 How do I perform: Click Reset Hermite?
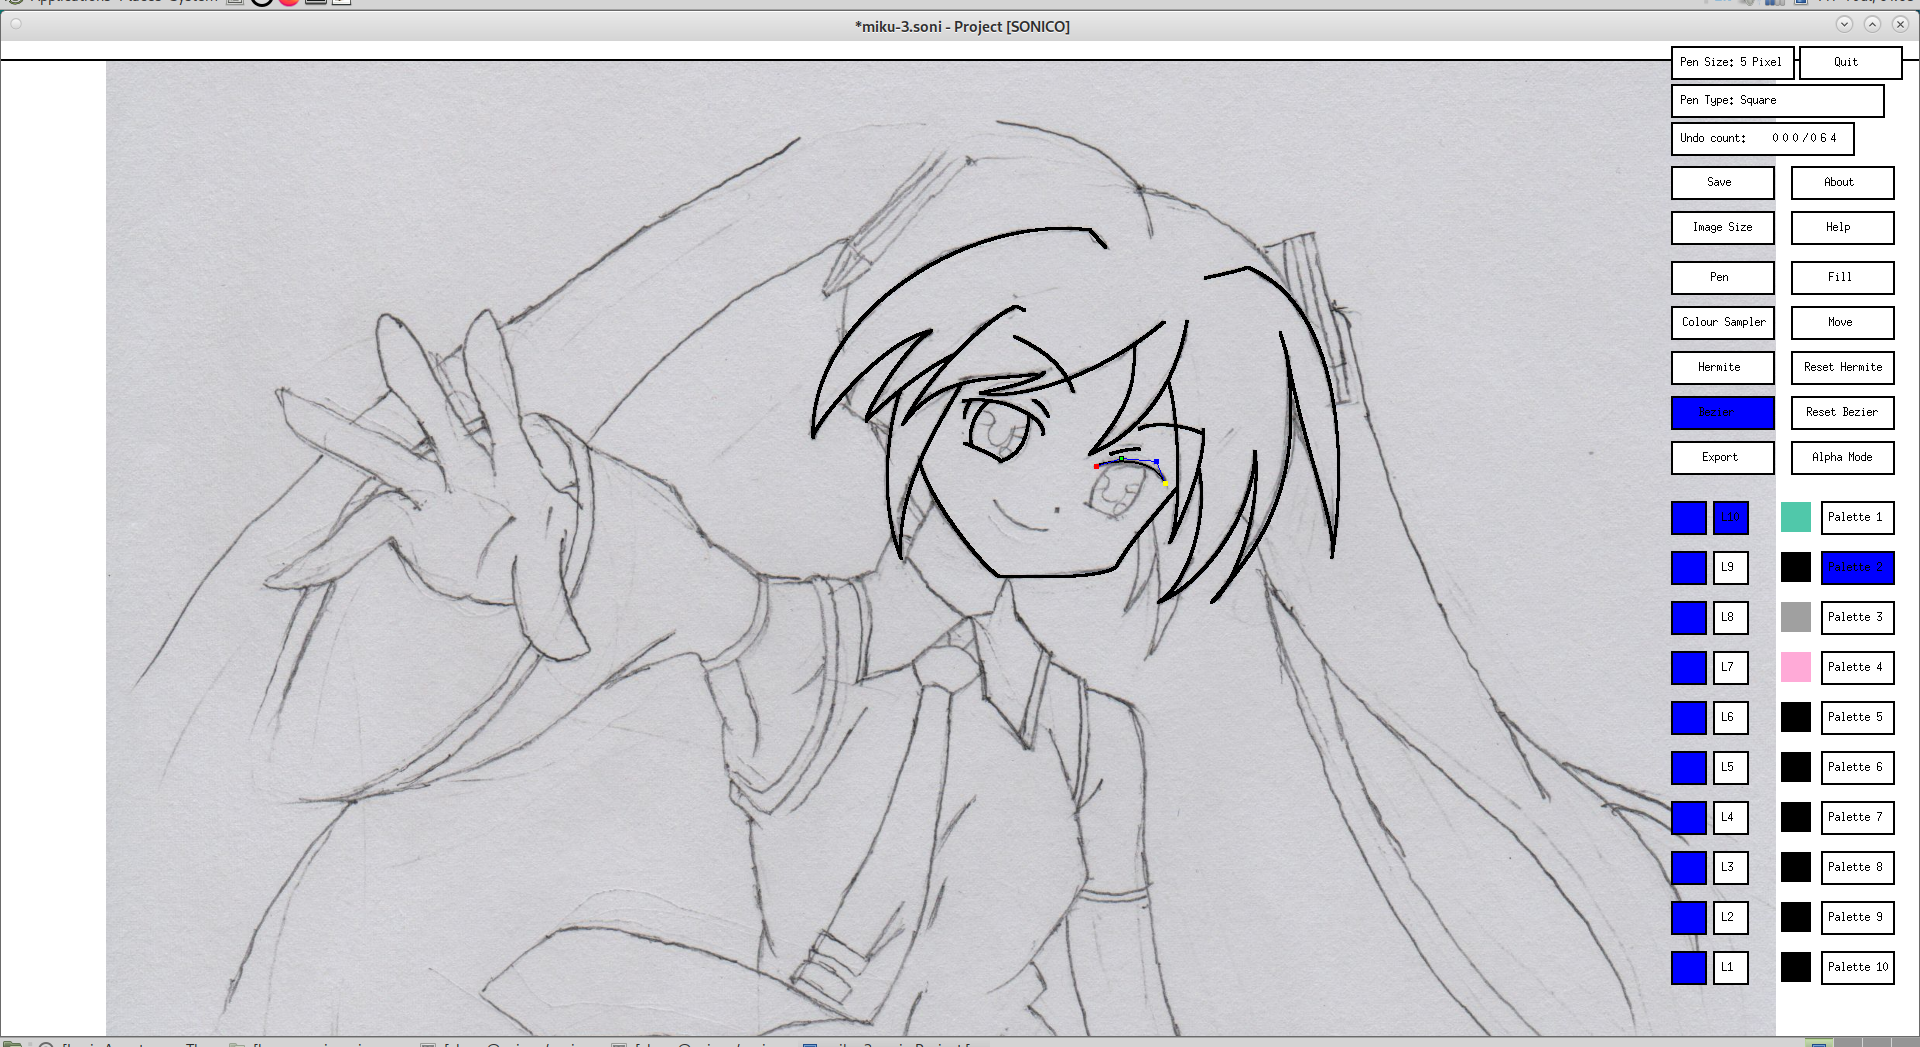point(1842,367)
